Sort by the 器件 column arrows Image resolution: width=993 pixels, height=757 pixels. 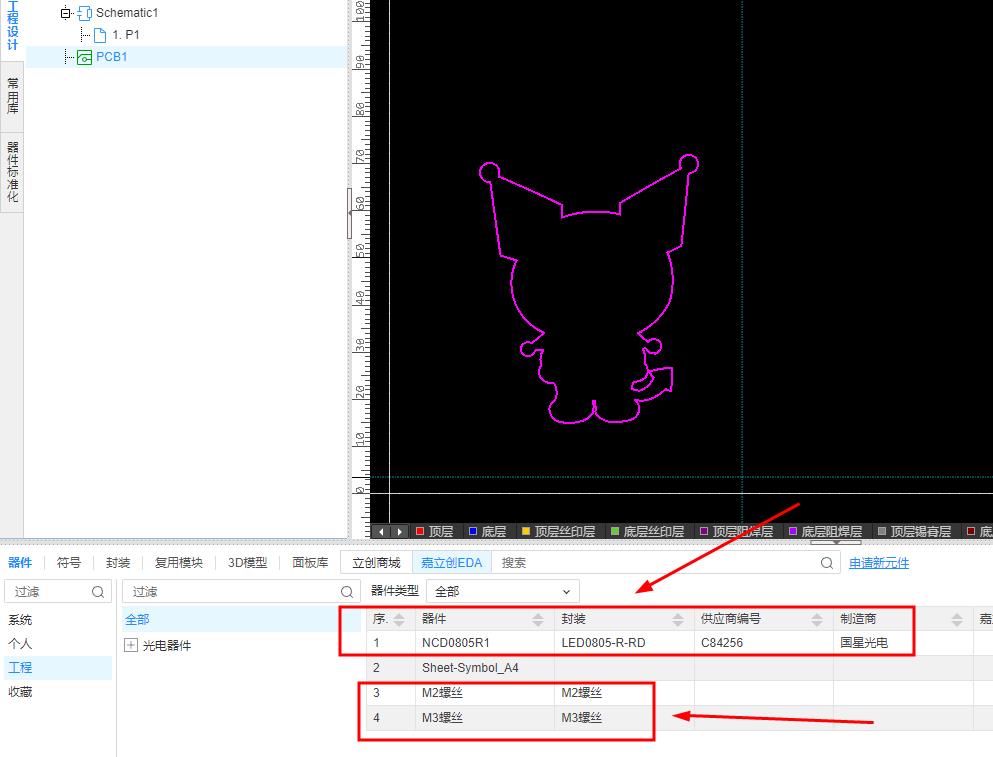pyautogui.click(x=538, y=620)
